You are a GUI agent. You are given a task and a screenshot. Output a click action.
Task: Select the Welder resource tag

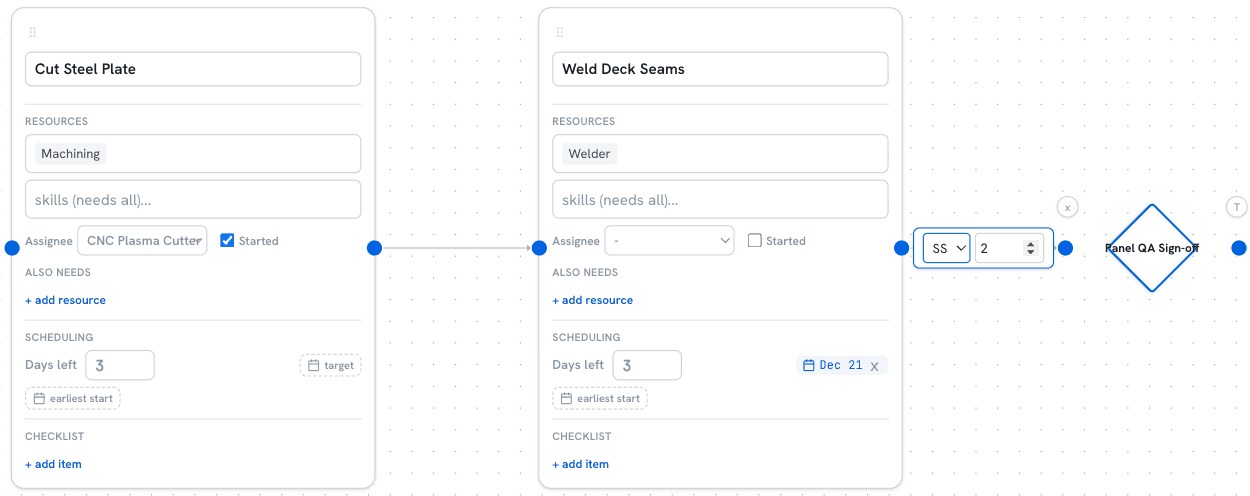coord(589,154)
